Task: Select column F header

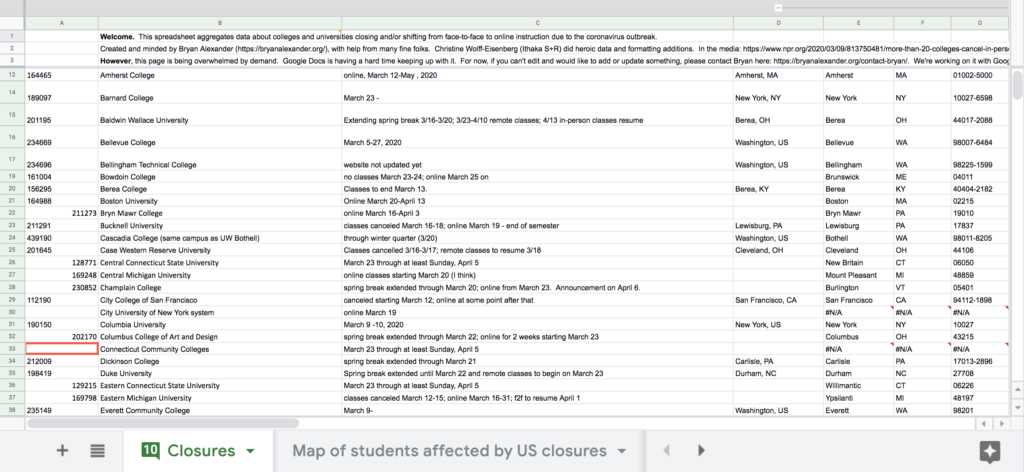Action: 922,23
